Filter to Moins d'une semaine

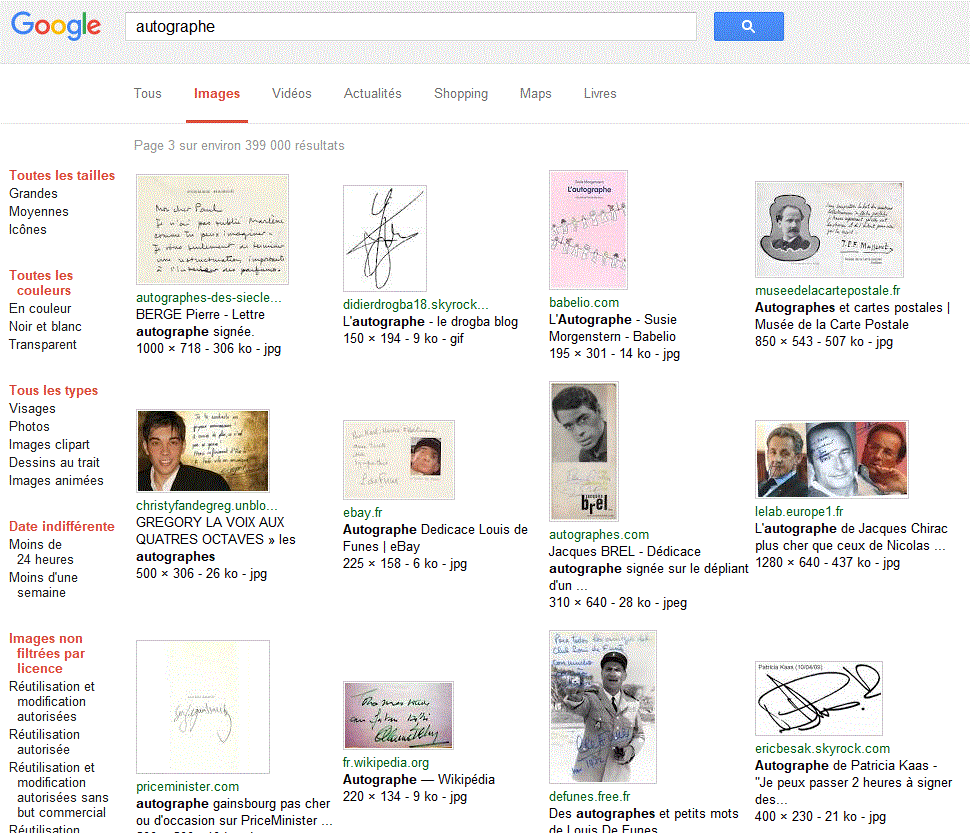click(43, 585)
